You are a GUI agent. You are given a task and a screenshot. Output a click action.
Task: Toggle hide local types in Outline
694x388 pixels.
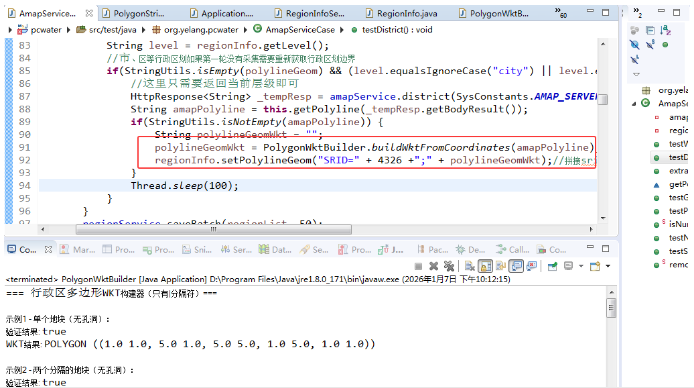(x=635, y=60)
